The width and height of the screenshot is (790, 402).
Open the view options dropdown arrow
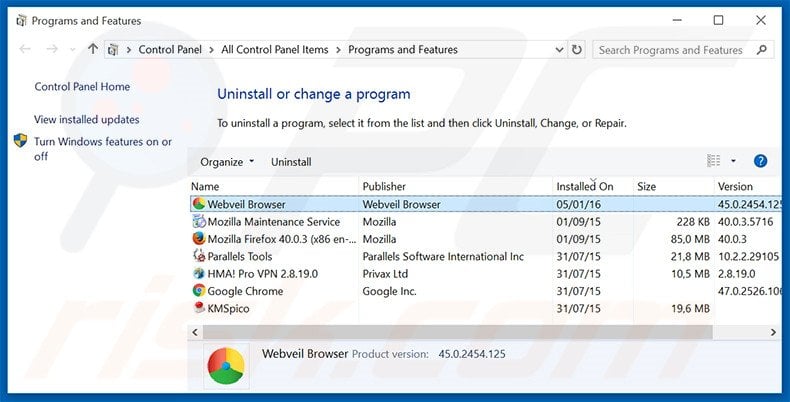pos(733,161)
